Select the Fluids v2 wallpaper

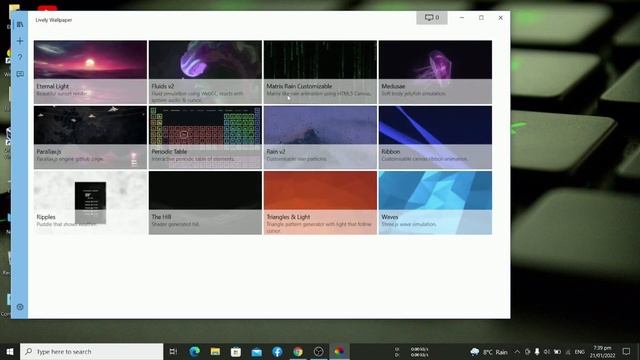(x=205, y=72)
